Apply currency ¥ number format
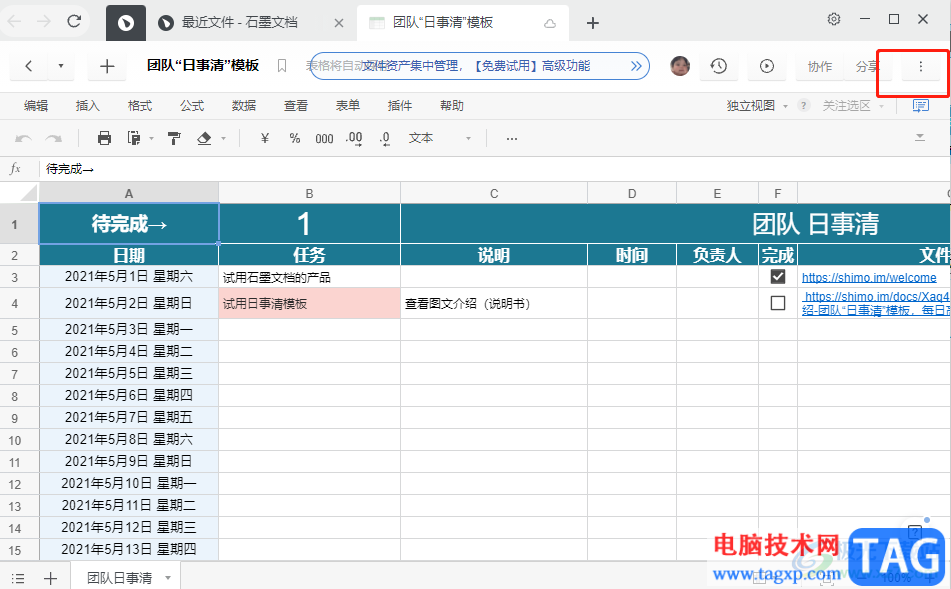Viewport: 951px width, 589px height. [265, 138]
